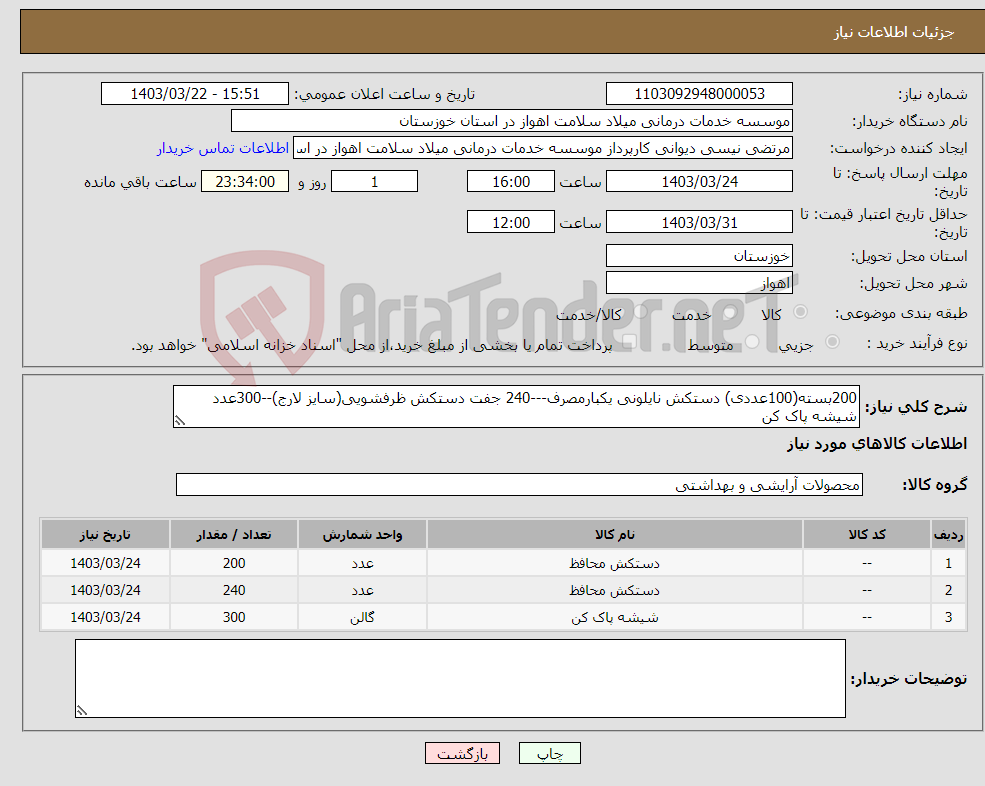
Task: Click the date 1403/03/24 in row 3
Action: click(x=105, y=618)
